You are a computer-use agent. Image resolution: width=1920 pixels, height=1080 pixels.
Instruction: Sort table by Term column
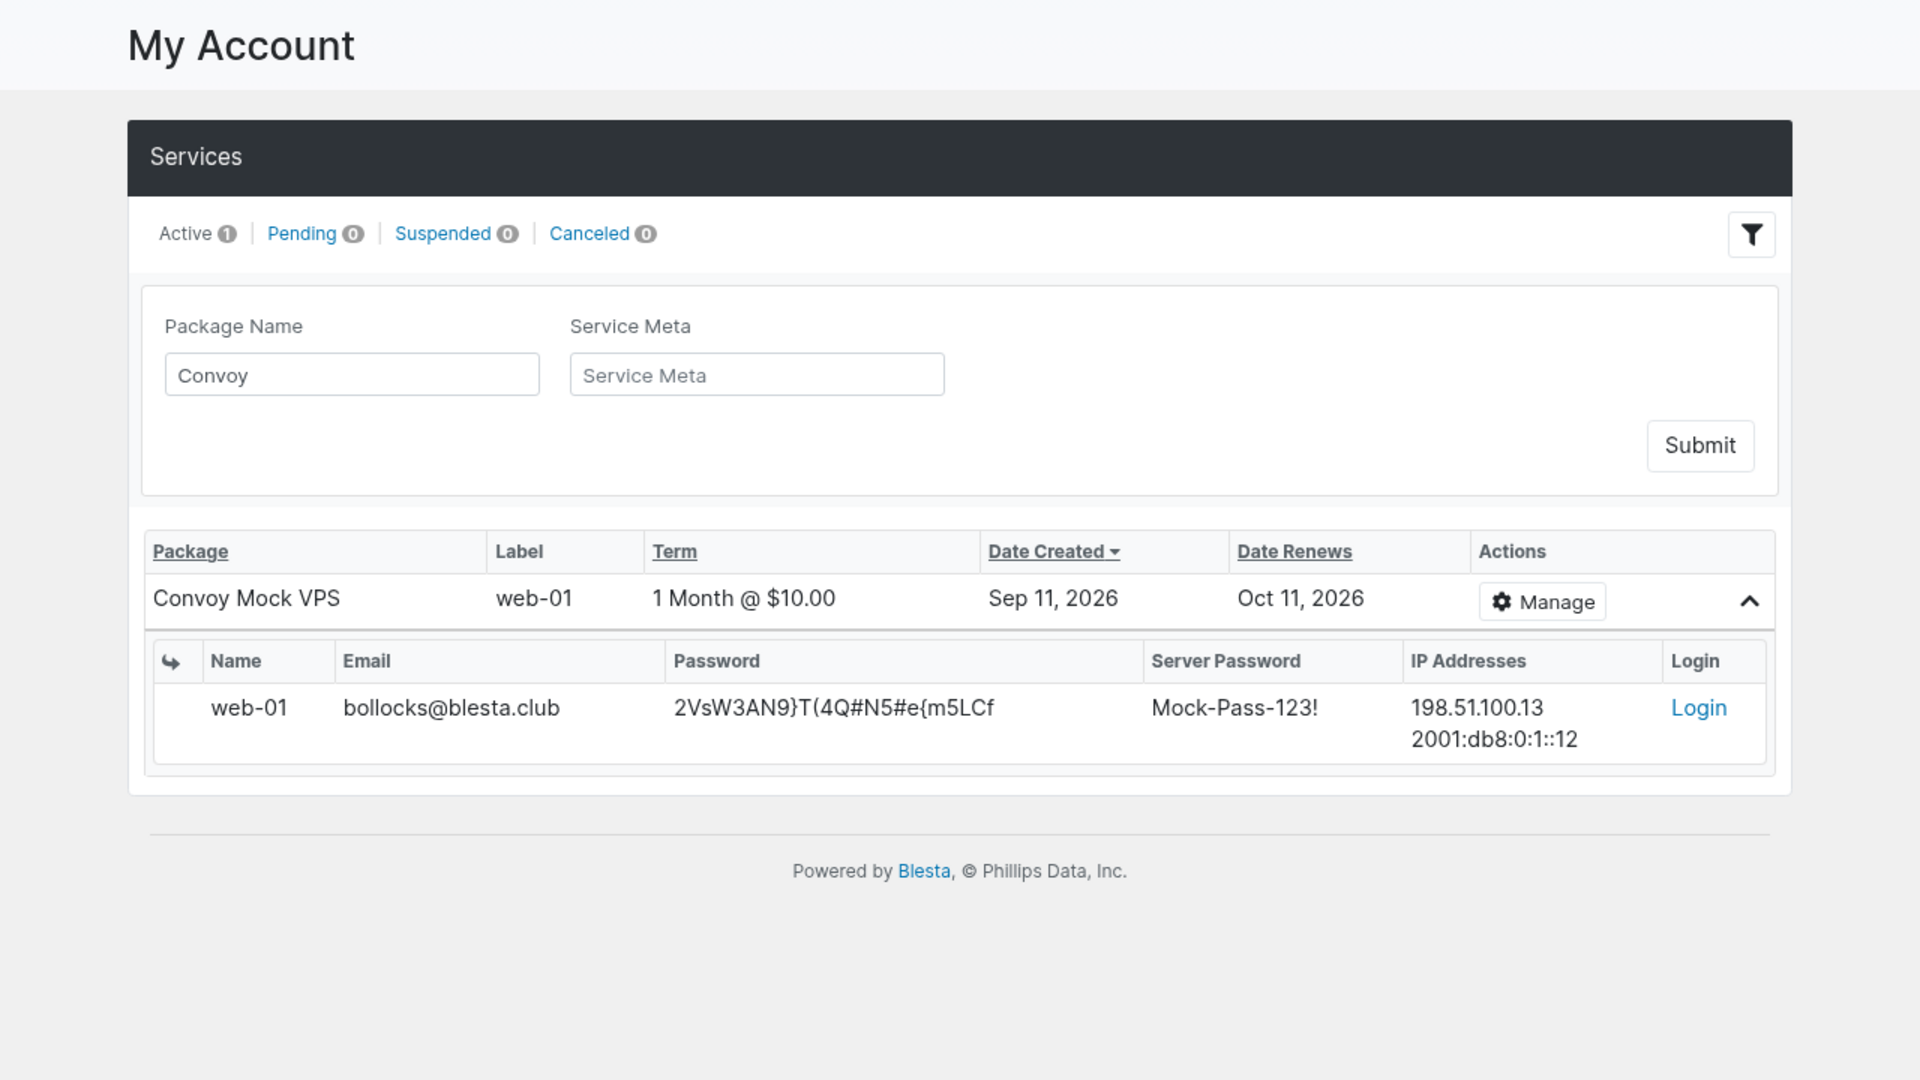[675, 552]
